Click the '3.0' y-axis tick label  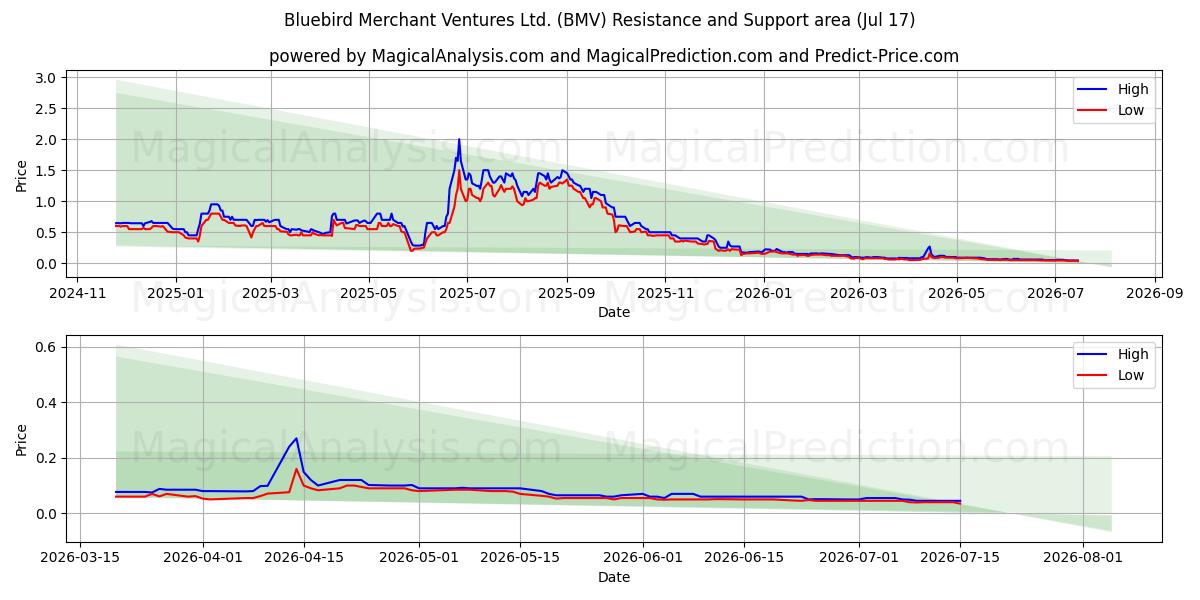pos(45,78)
